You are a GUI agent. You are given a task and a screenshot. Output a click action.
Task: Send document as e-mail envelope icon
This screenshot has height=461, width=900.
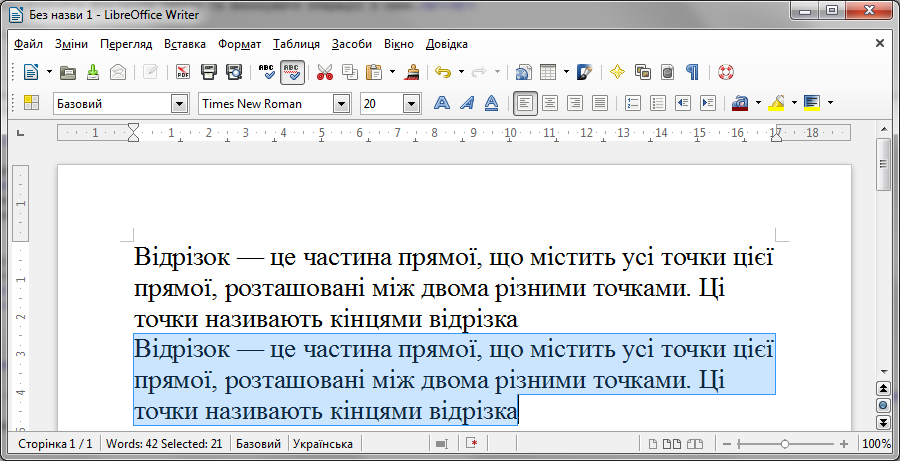118,72
